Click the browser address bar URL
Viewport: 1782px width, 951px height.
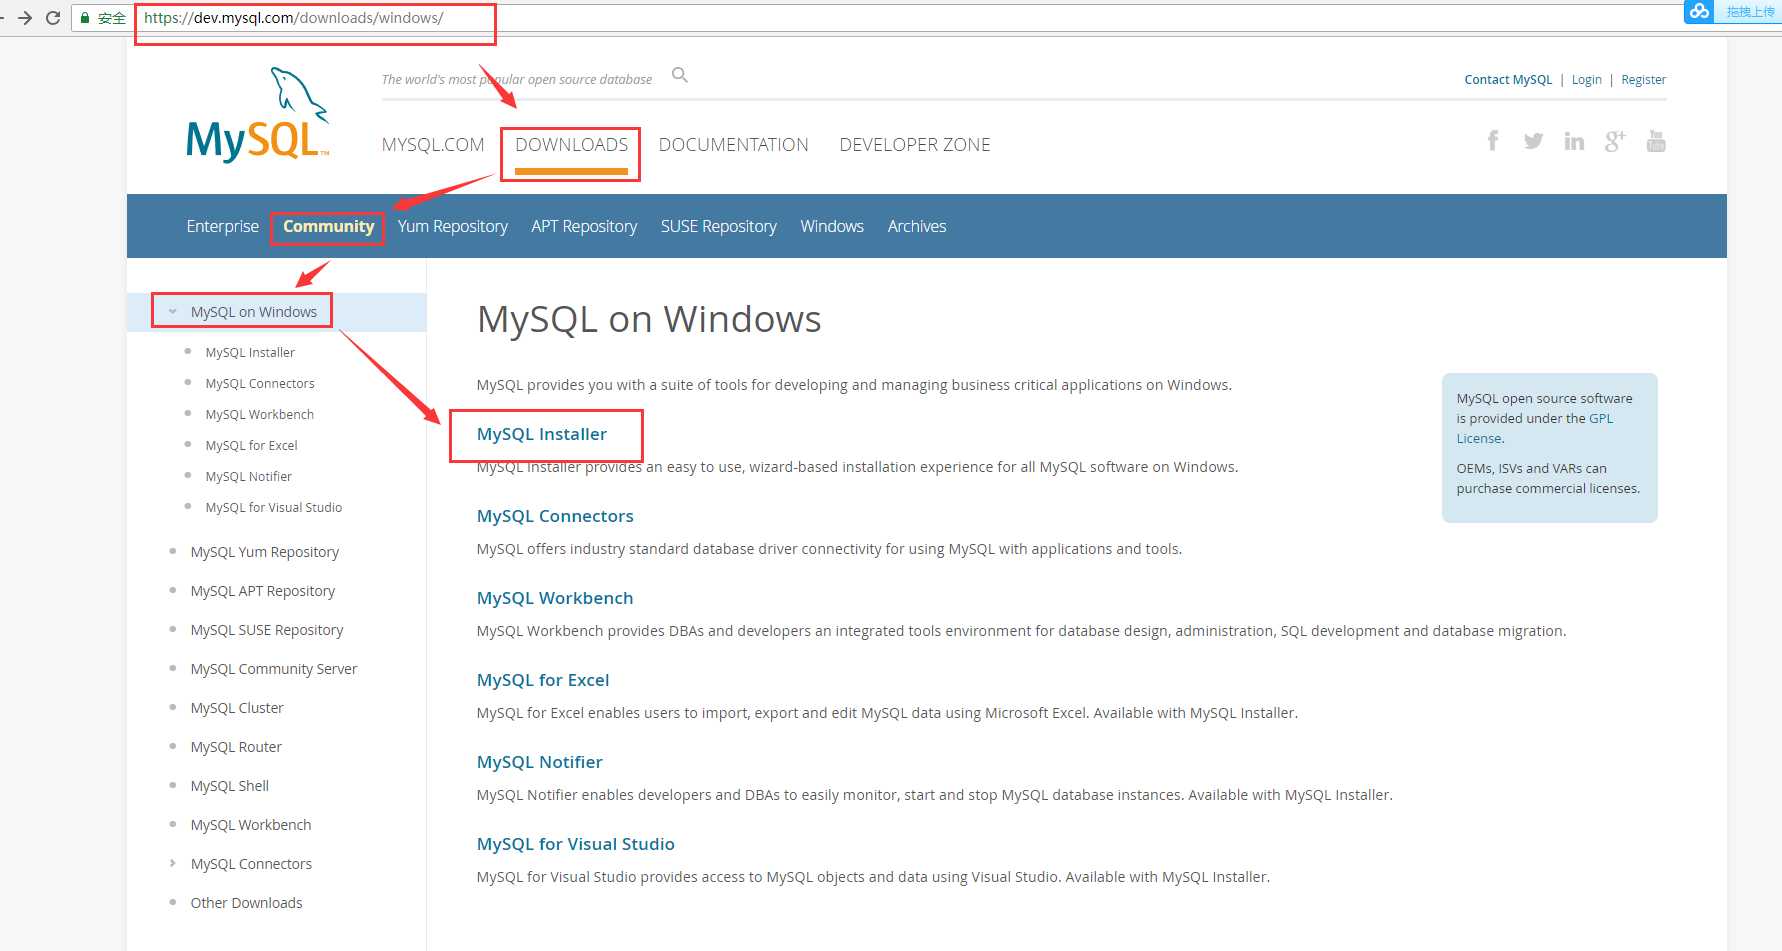[294, 18]
